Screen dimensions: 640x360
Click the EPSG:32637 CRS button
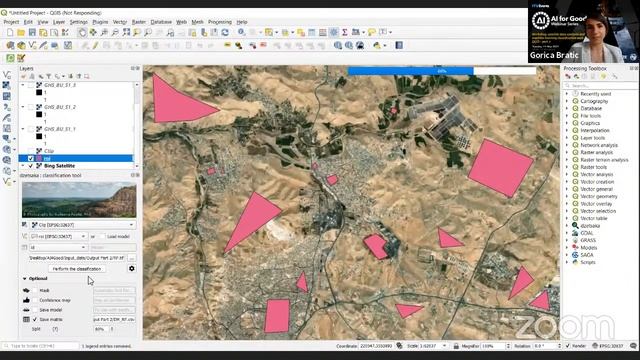click(x=607, y=346)
